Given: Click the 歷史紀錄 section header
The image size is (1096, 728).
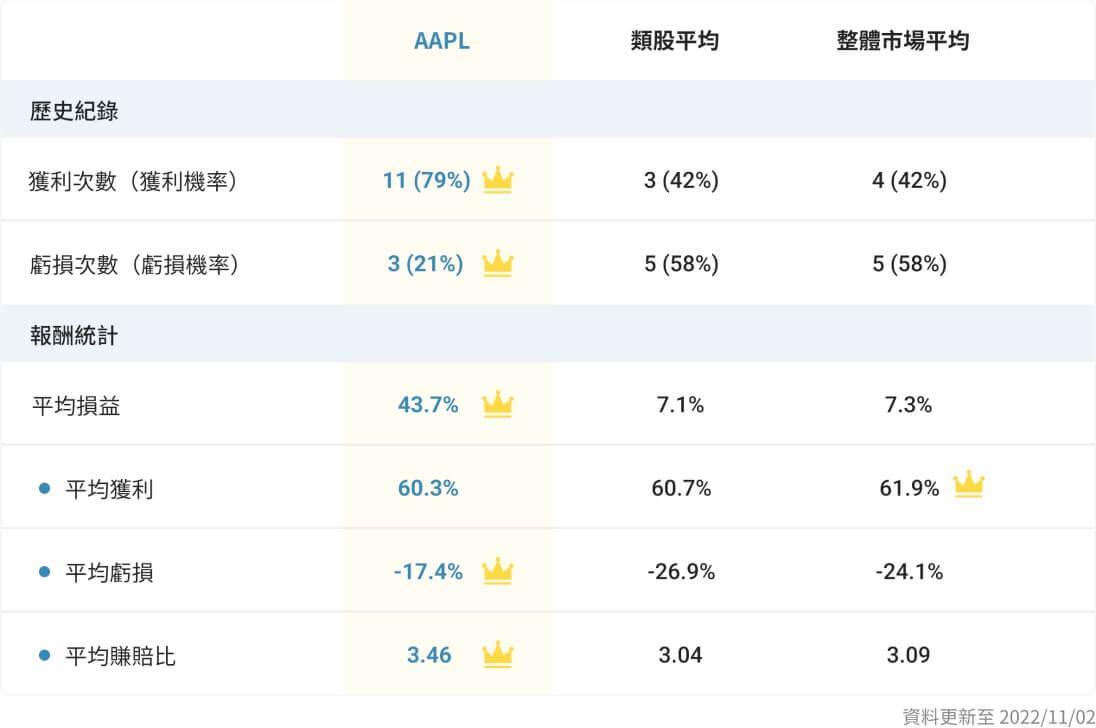Looking at the screenshot, I should pyautogui.click(x=74, y=111).
